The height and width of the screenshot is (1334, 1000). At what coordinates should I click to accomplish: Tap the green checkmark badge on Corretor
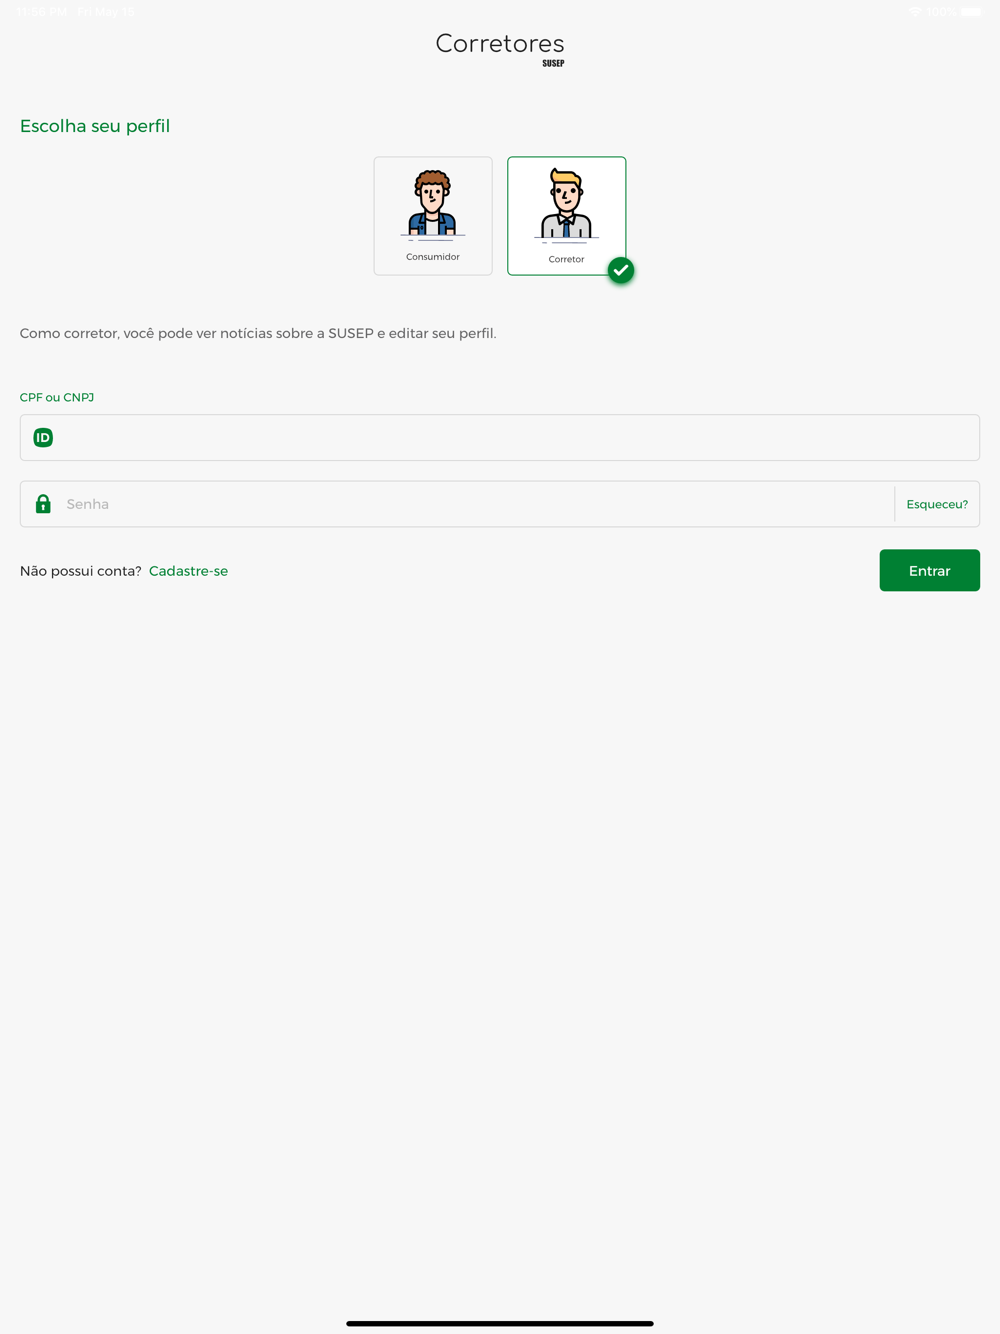[x=621, y=270]
